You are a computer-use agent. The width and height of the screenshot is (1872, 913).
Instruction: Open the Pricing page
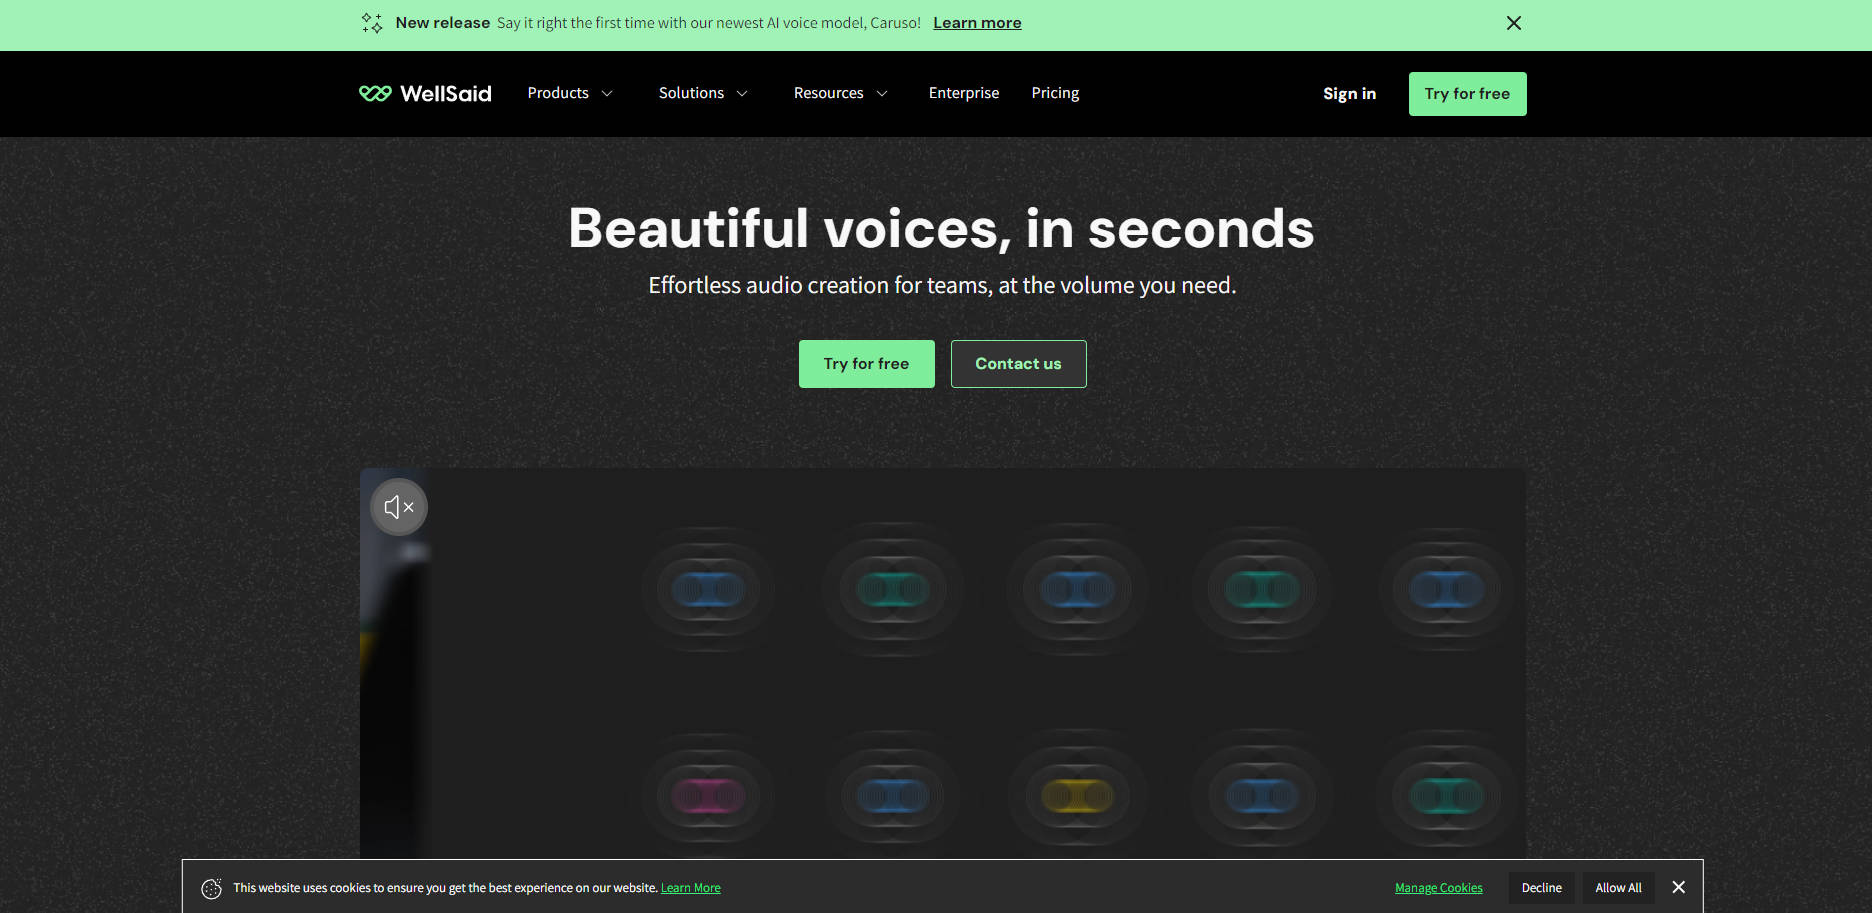(1055, 93)
